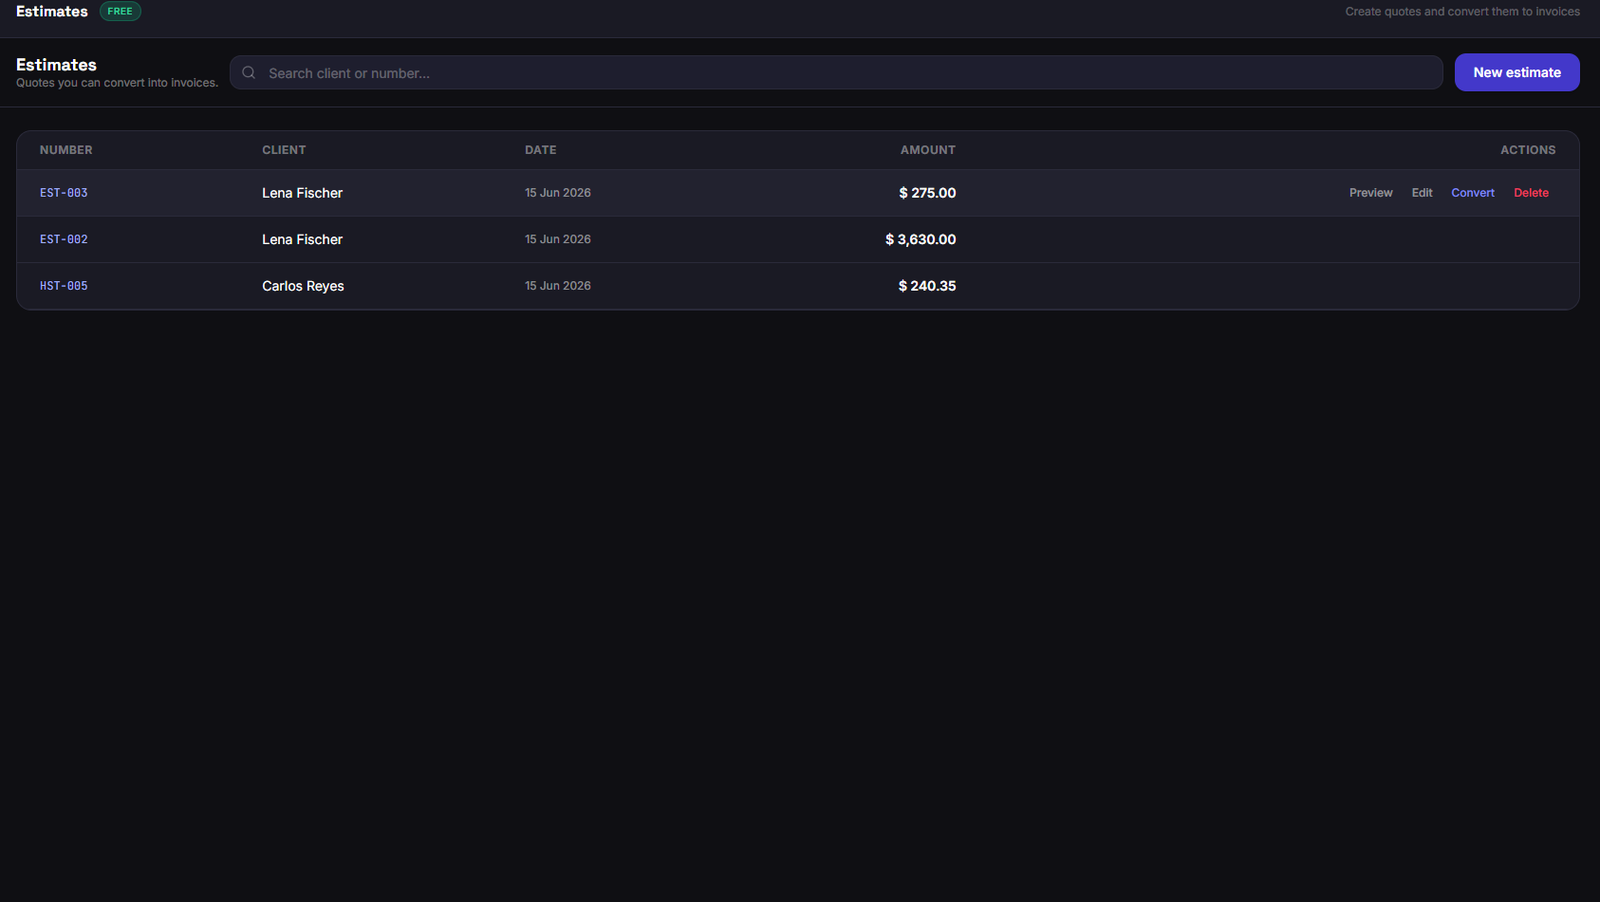Viewport: 1600px width, 902px height.
Task: Open estimate number EST-002
Action: pyautogui.click(x=64, y=239)
